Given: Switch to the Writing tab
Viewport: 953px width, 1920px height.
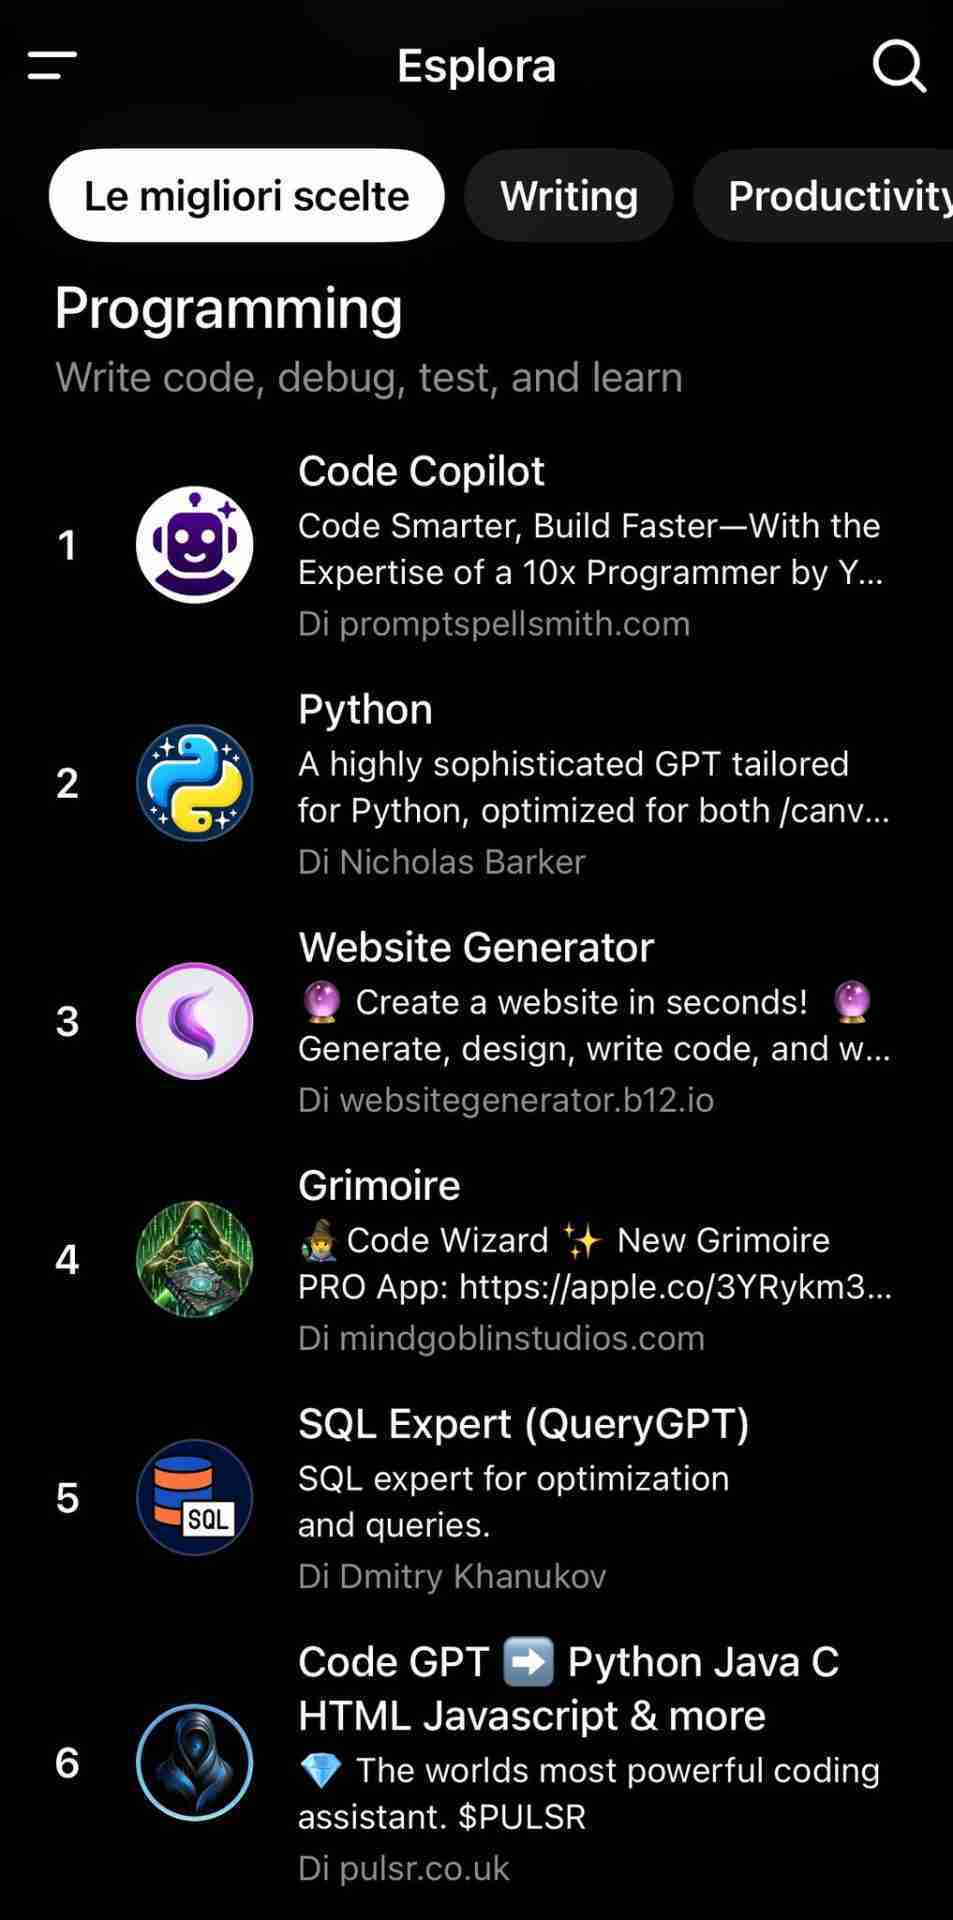Looking at the screenshot, I should 568,196.
